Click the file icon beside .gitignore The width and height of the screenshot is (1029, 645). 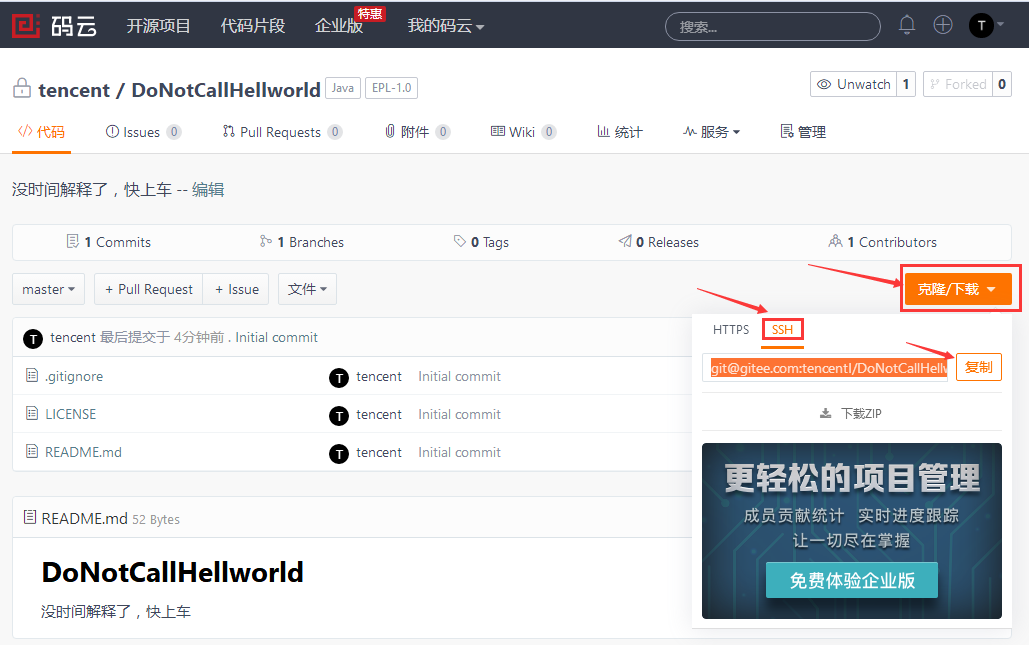pyautogui.click(x=32, y=375)
